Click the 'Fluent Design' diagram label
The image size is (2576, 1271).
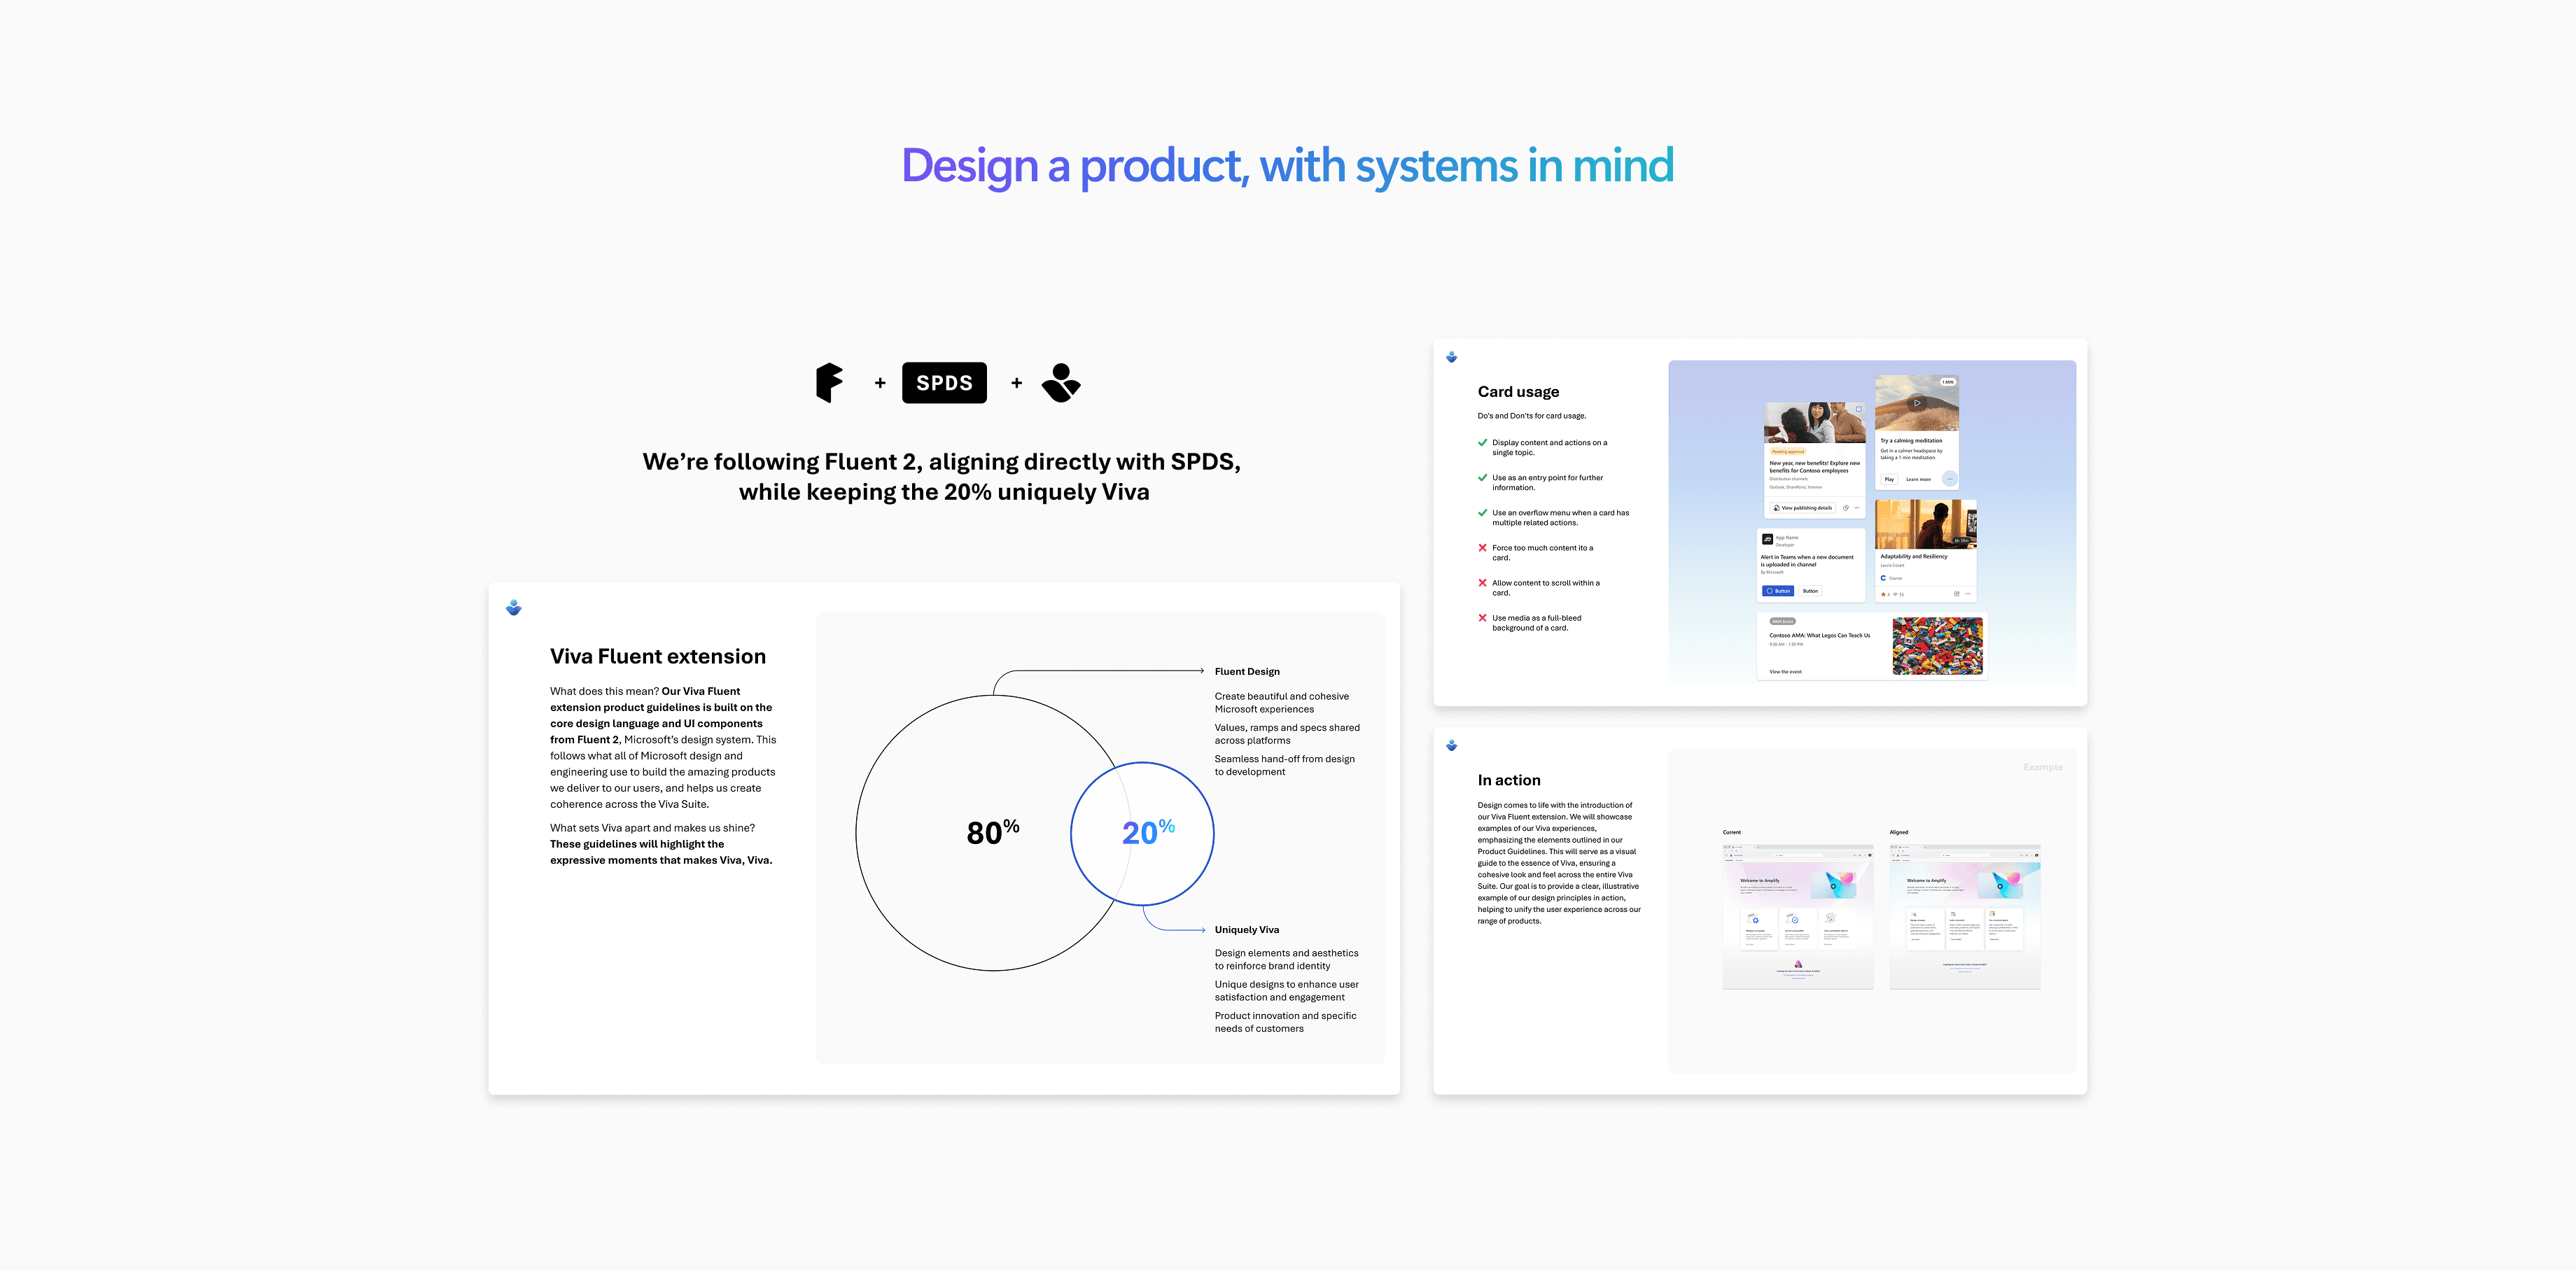pos(1247,671)
